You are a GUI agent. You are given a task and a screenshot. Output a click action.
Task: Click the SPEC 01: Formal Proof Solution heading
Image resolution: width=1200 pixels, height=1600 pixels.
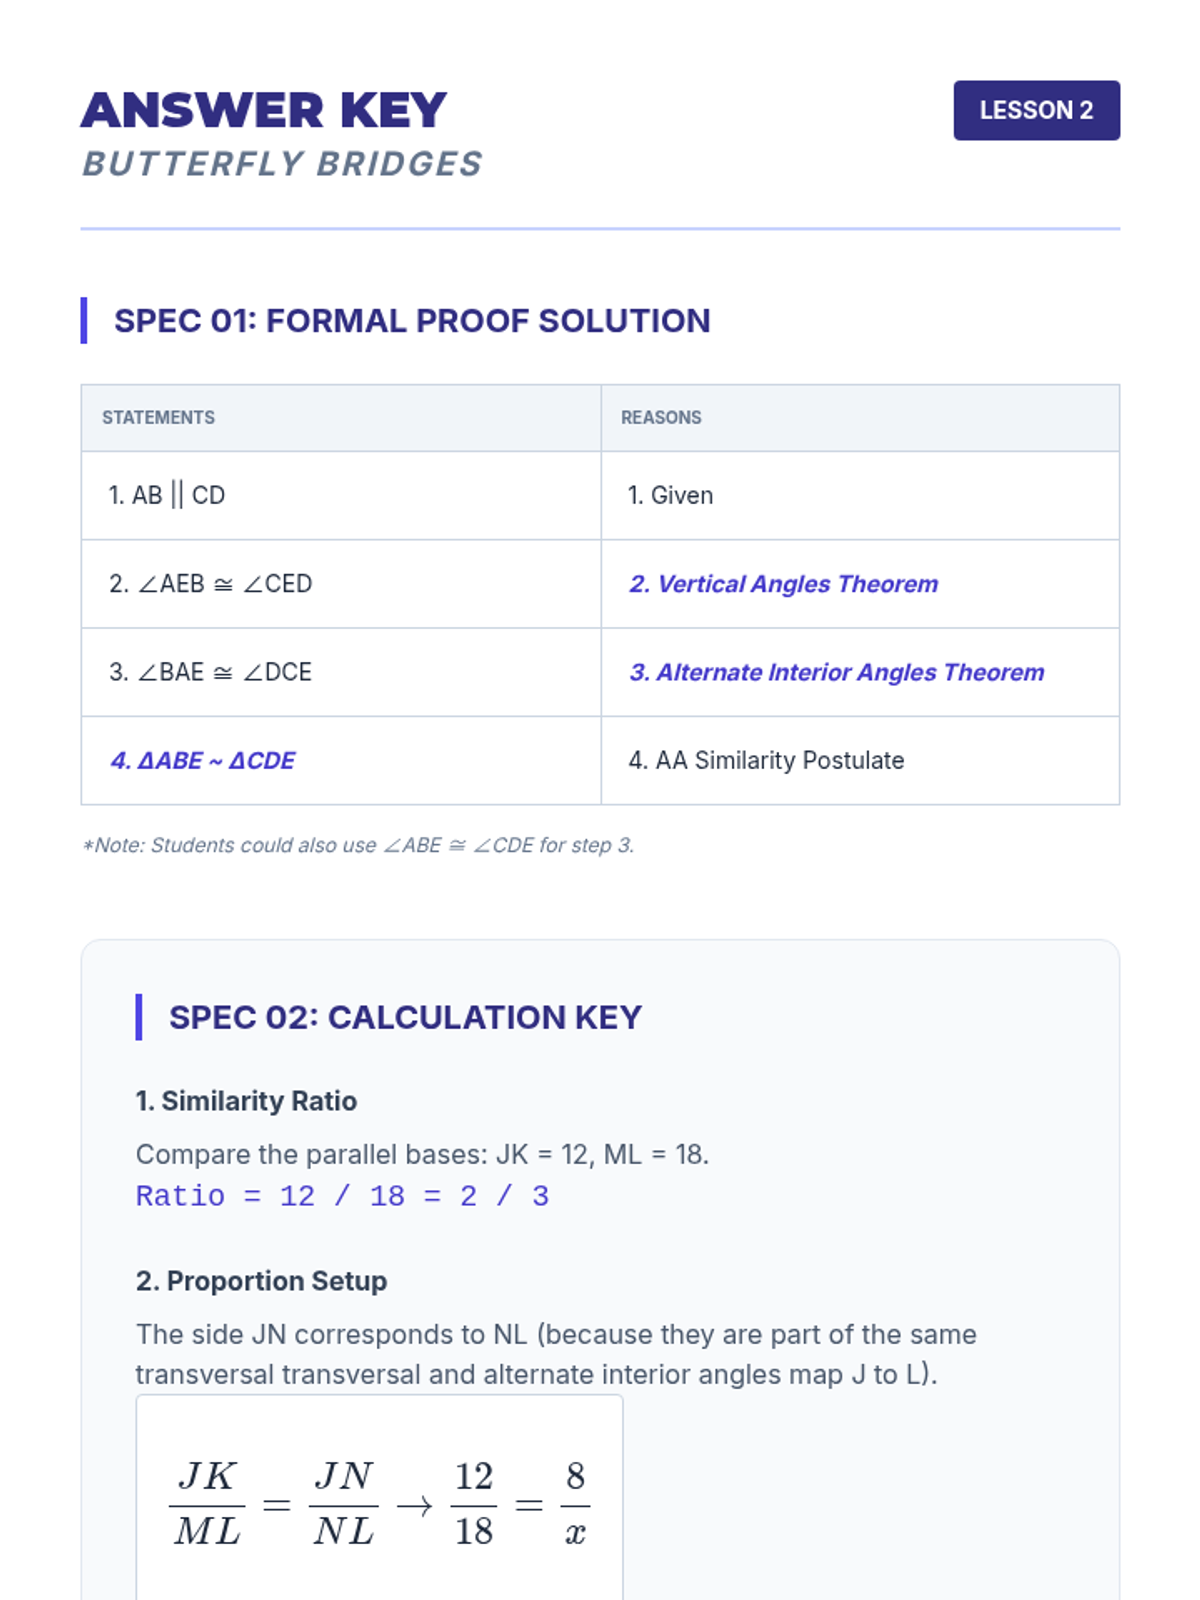(x=412, y=321)
